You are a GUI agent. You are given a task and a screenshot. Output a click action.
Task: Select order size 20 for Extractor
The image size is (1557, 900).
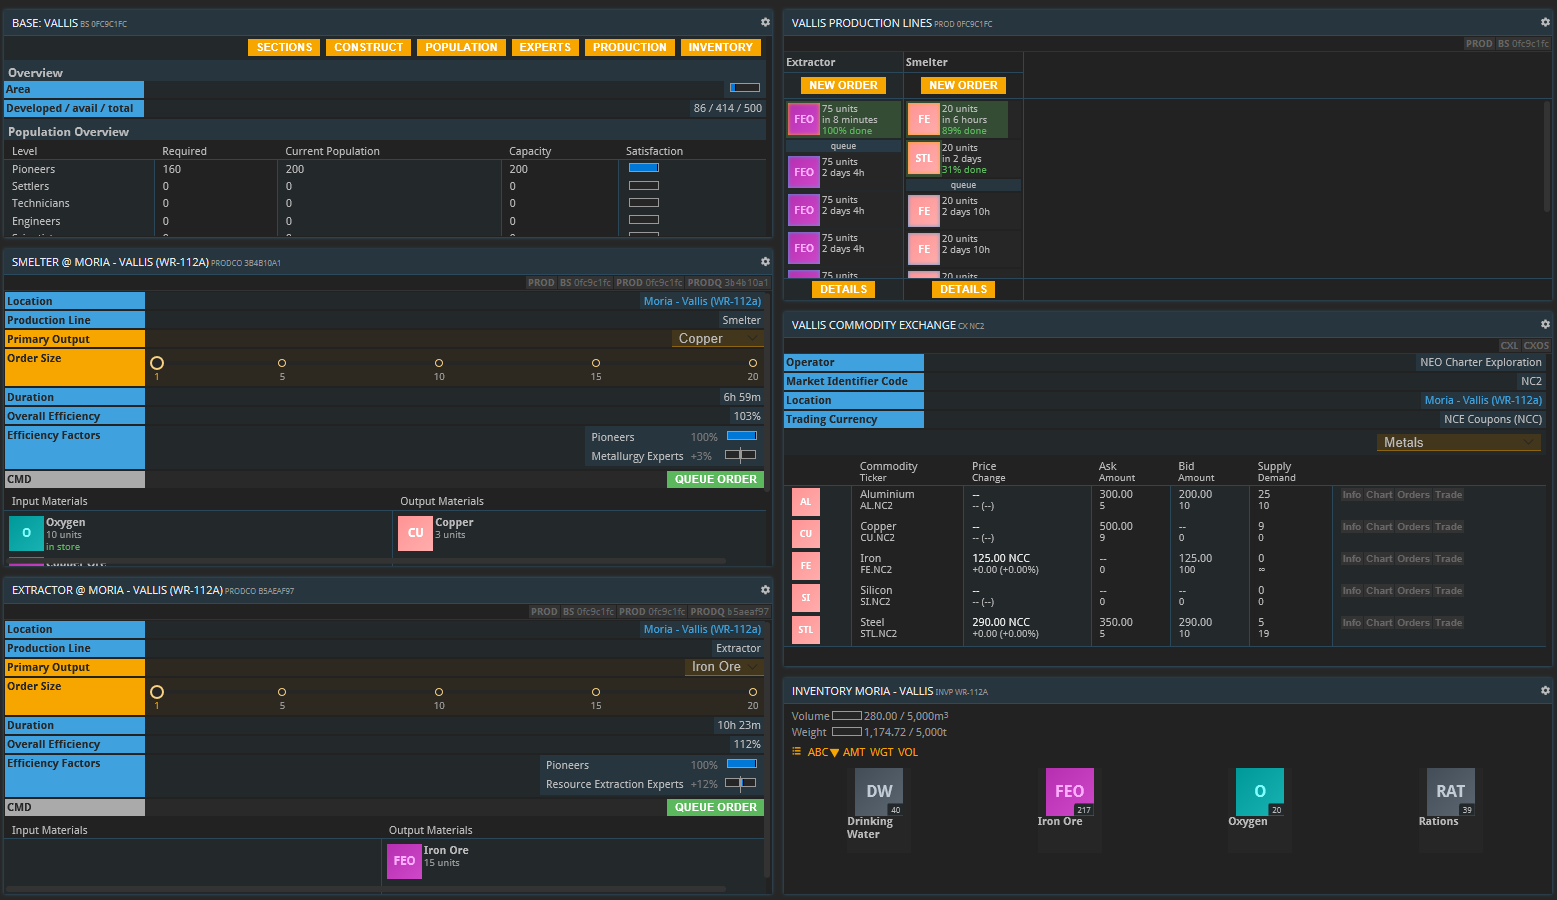pos(753,692)
